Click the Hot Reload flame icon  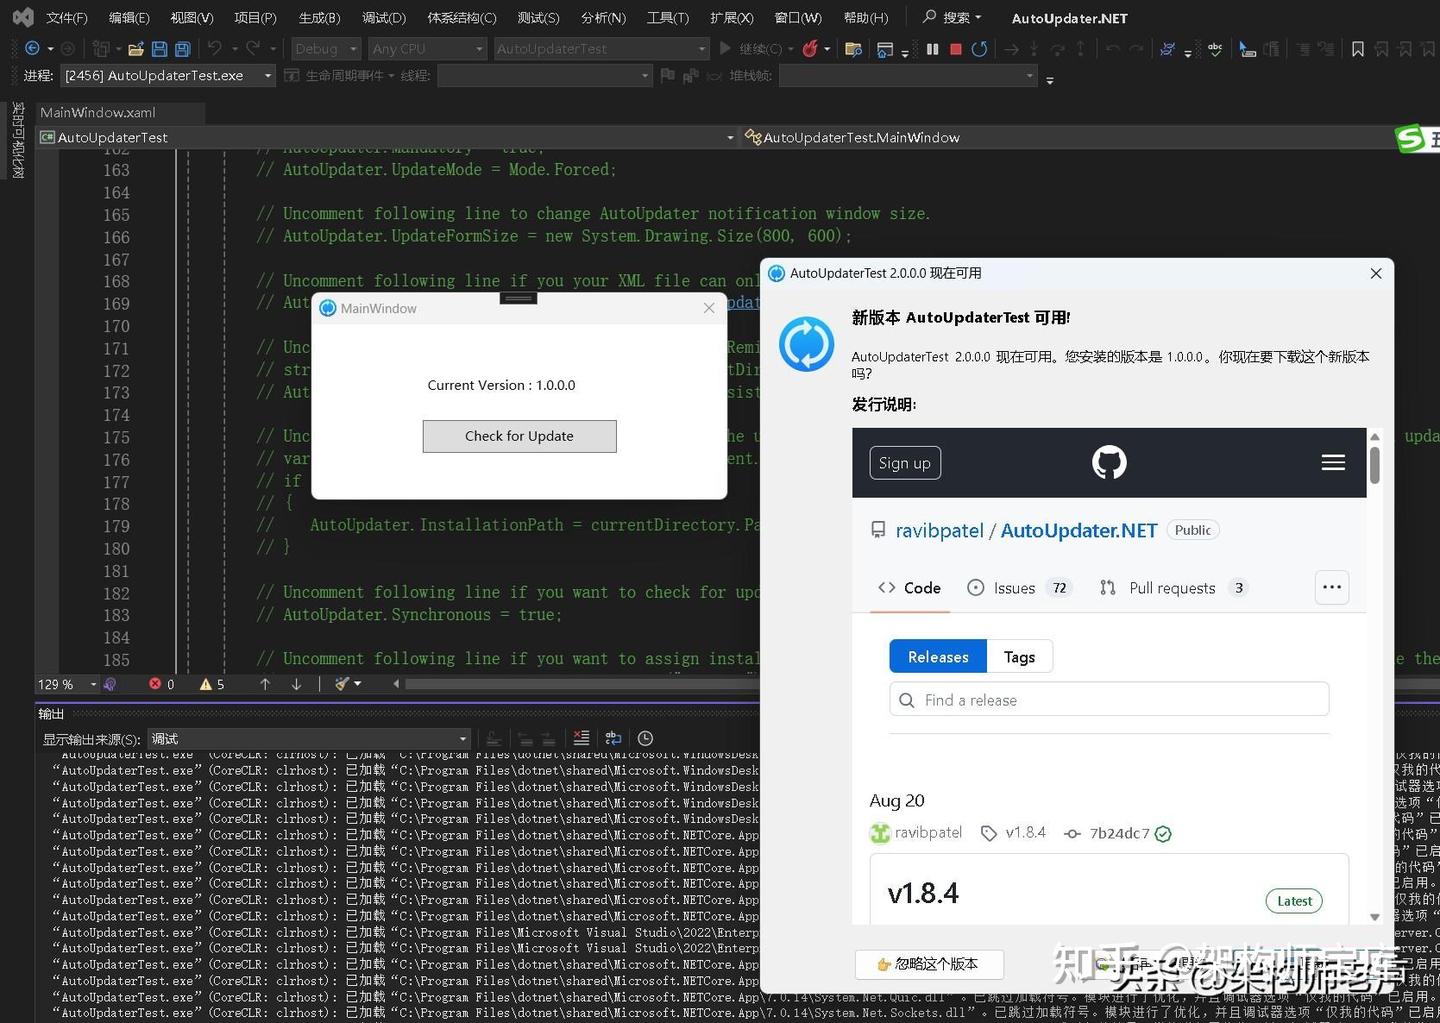[810, 48]
